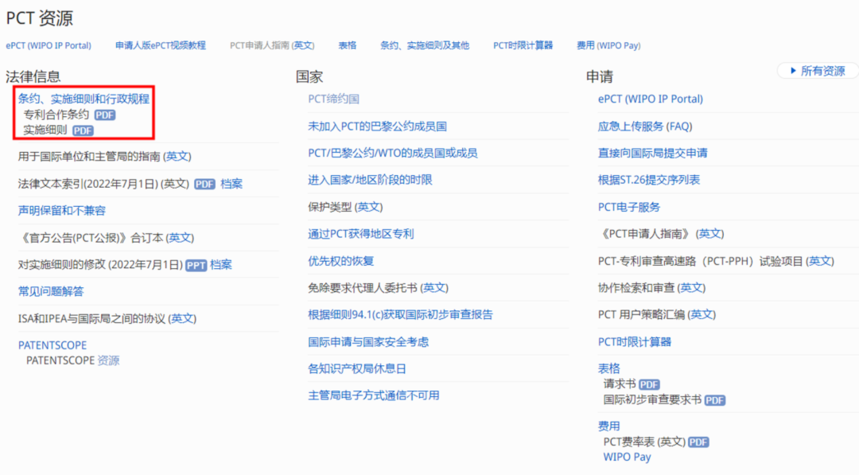Image resolution: width=859 pixels, height=475 pixels.
Task: Open 优先权的恢复 link
Action: tap(341, 261)
